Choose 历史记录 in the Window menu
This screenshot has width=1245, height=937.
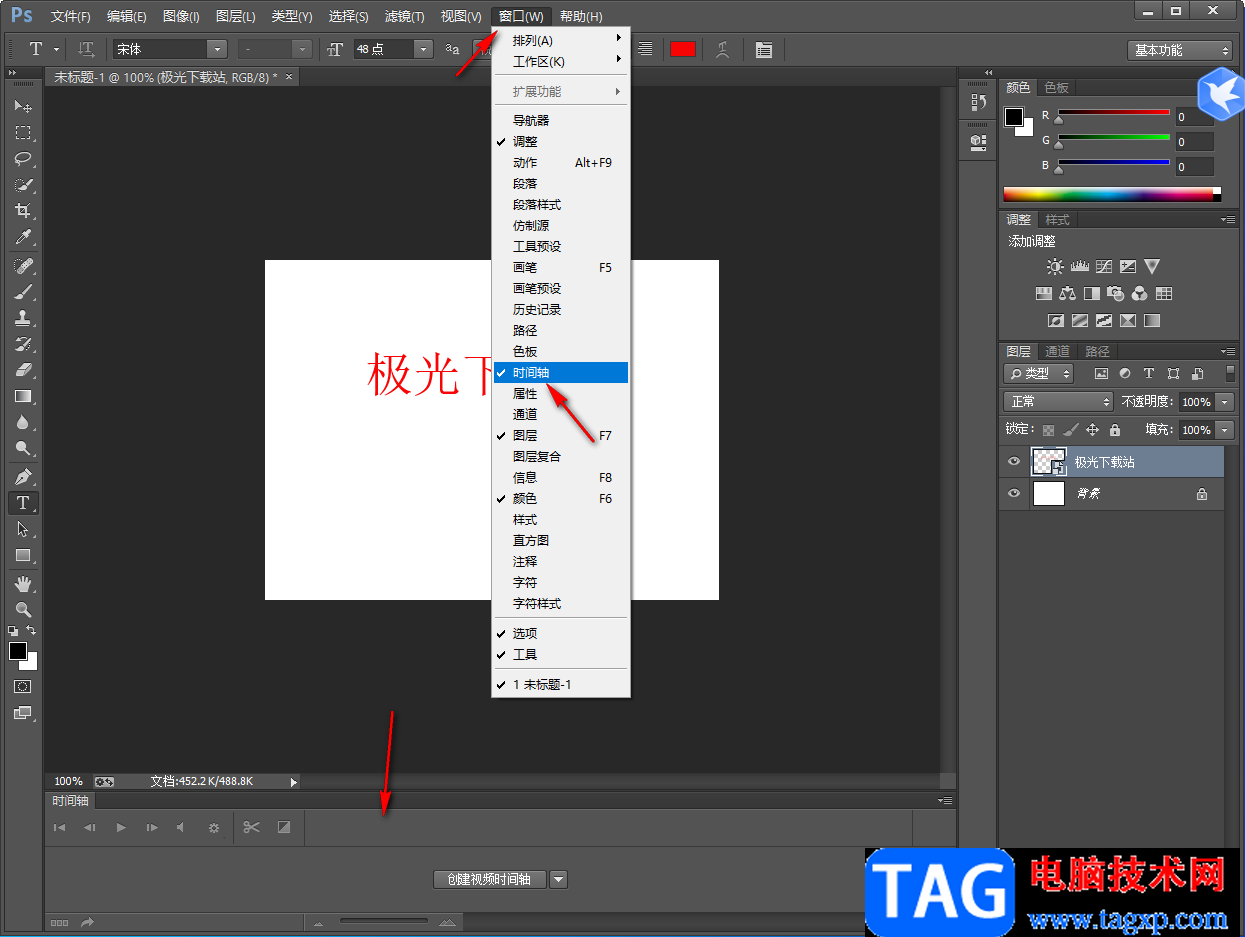coord(560,309)
